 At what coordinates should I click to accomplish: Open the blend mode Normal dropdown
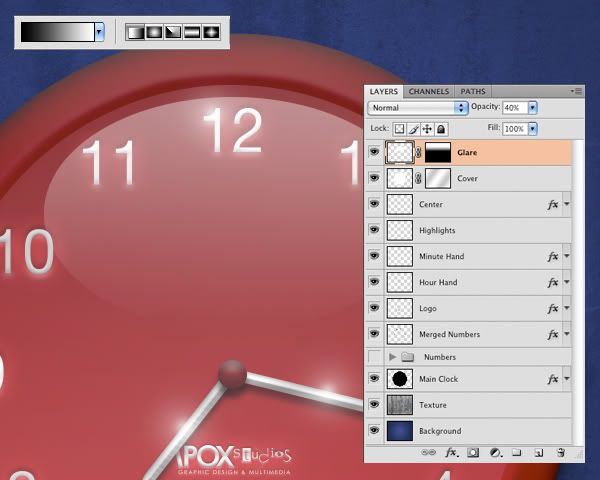(x=418, y=107)
